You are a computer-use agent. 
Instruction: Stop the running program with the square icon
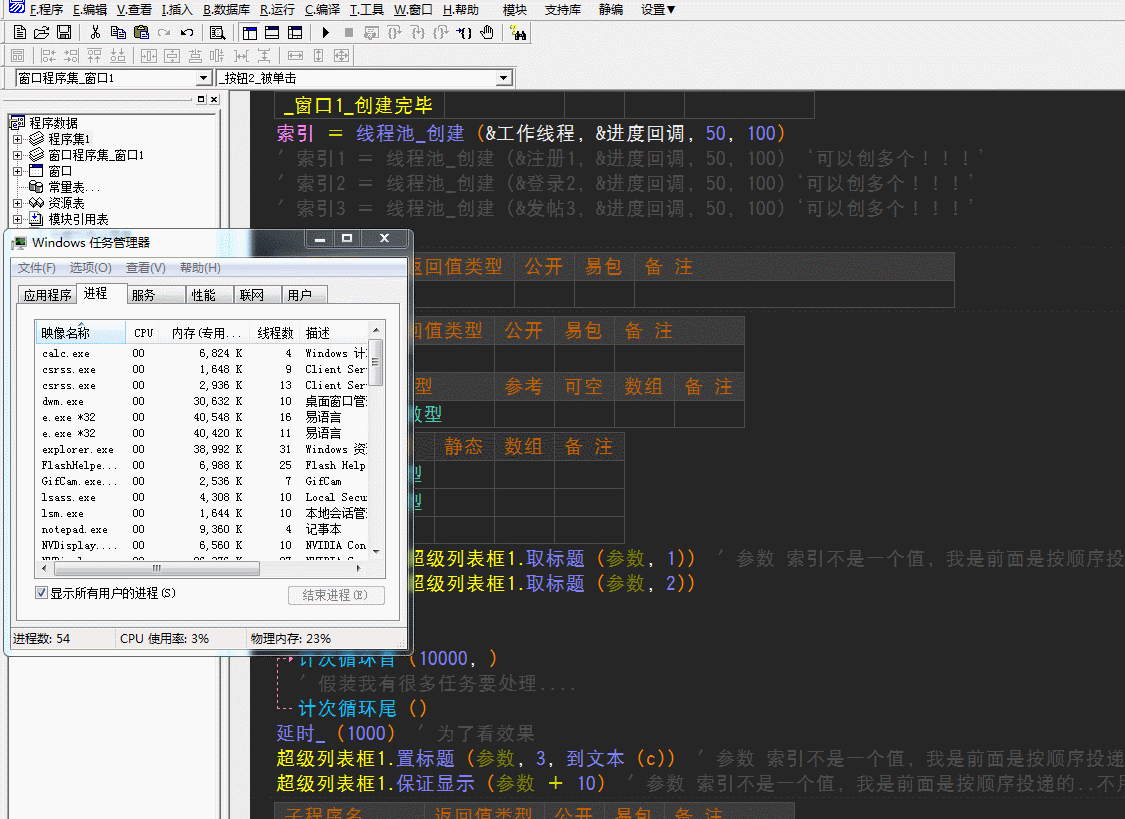point(349,32)
